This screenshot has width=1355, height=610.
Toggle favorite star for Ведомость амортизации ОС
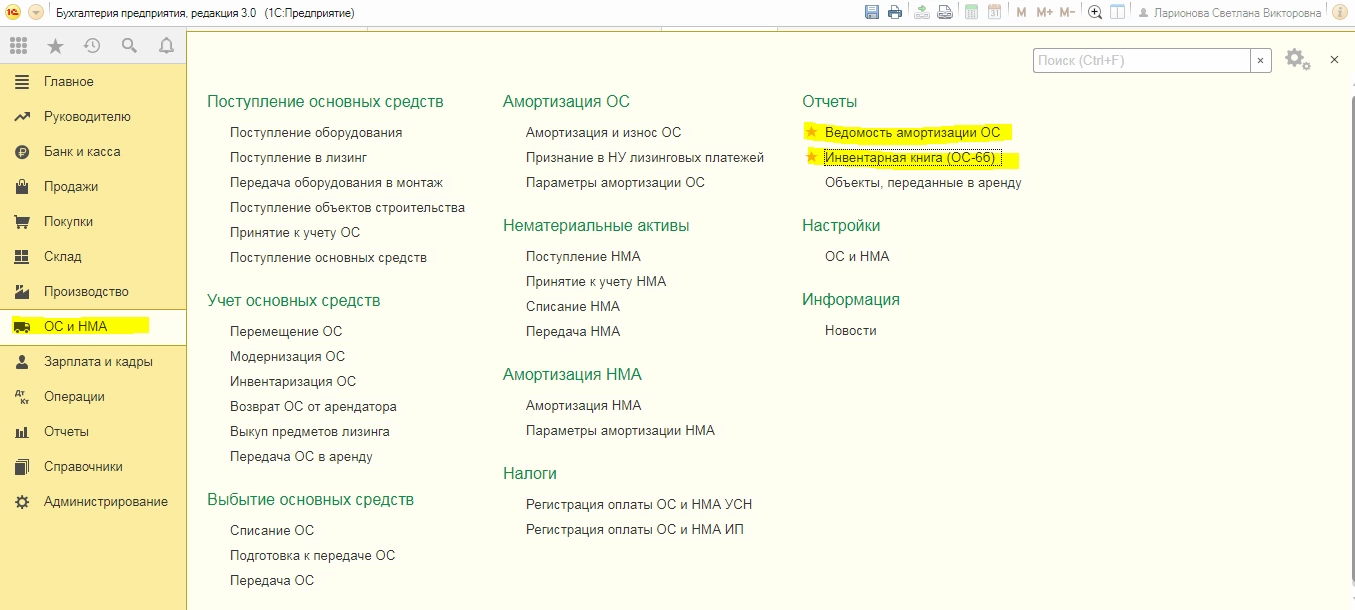[811, 132]
